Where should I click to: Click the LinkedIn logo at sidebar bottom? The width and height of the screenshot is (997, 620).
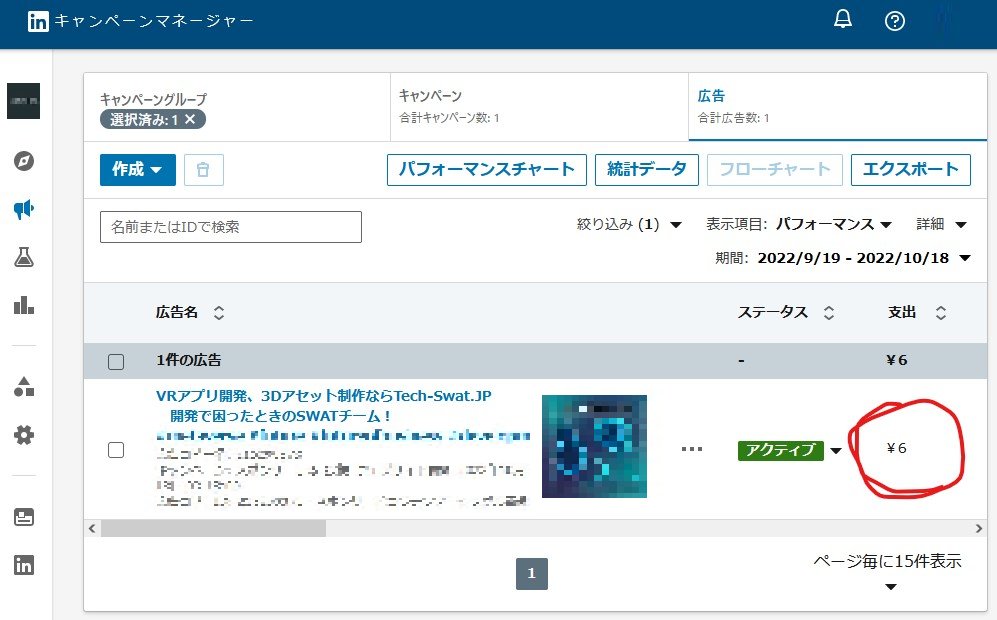23,565
